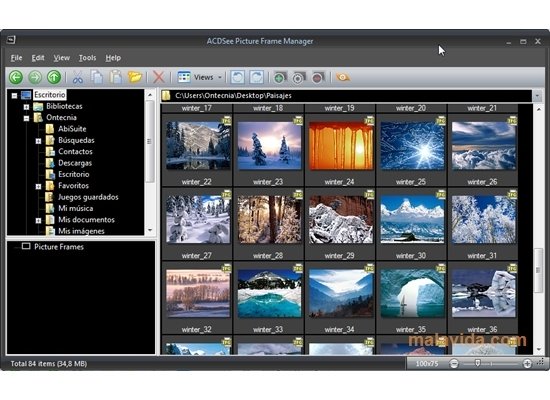Image resolution: width=550 pixels, height=400 pixels.
Task: Select turquoise lake thumbnail under winter_28
Action: 269,293
